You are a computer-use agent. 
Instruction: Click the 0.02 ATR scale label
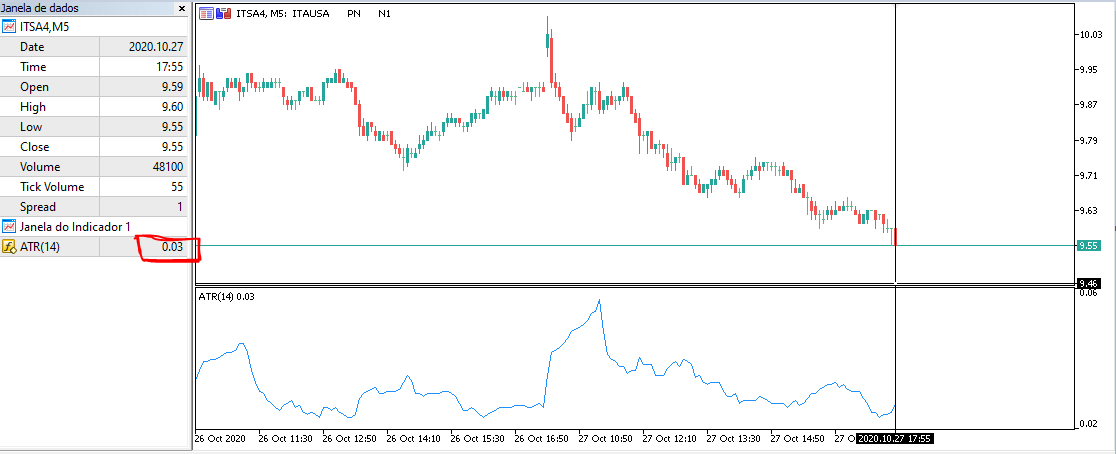point(1090,424)
